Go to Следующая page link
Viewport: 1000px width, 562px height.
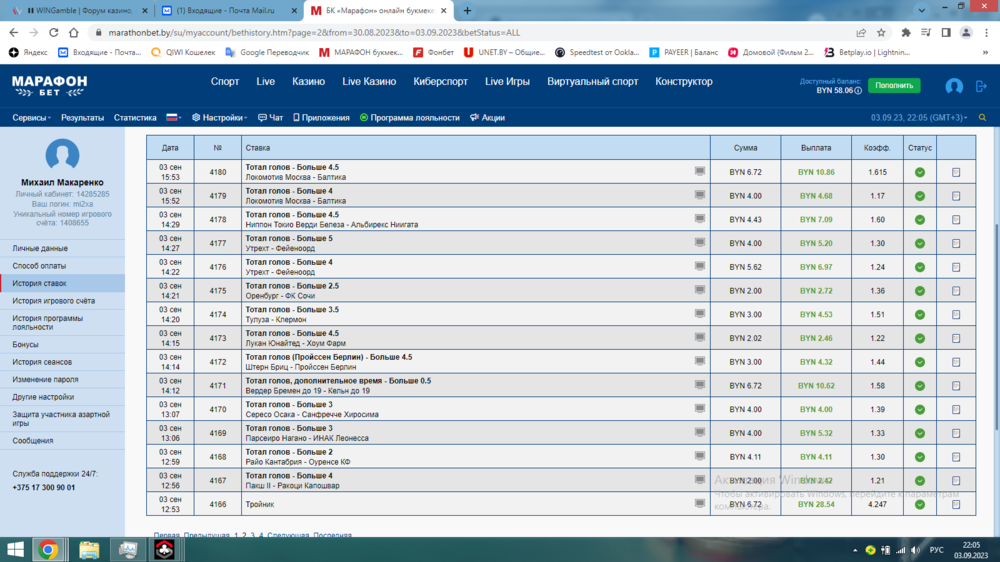(288, 536)
